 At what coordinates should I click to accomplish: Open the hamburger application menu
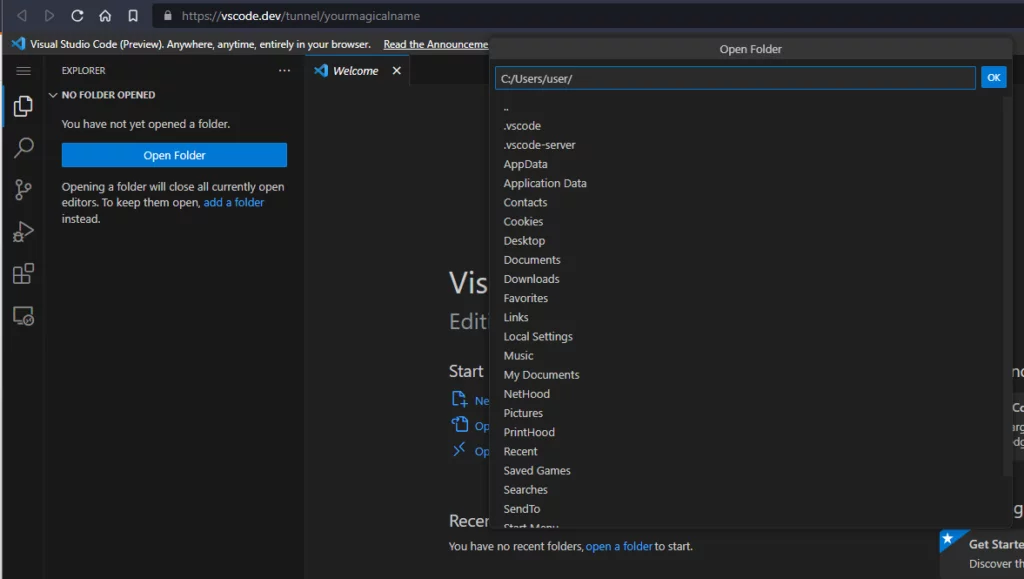tap(23, 71)
